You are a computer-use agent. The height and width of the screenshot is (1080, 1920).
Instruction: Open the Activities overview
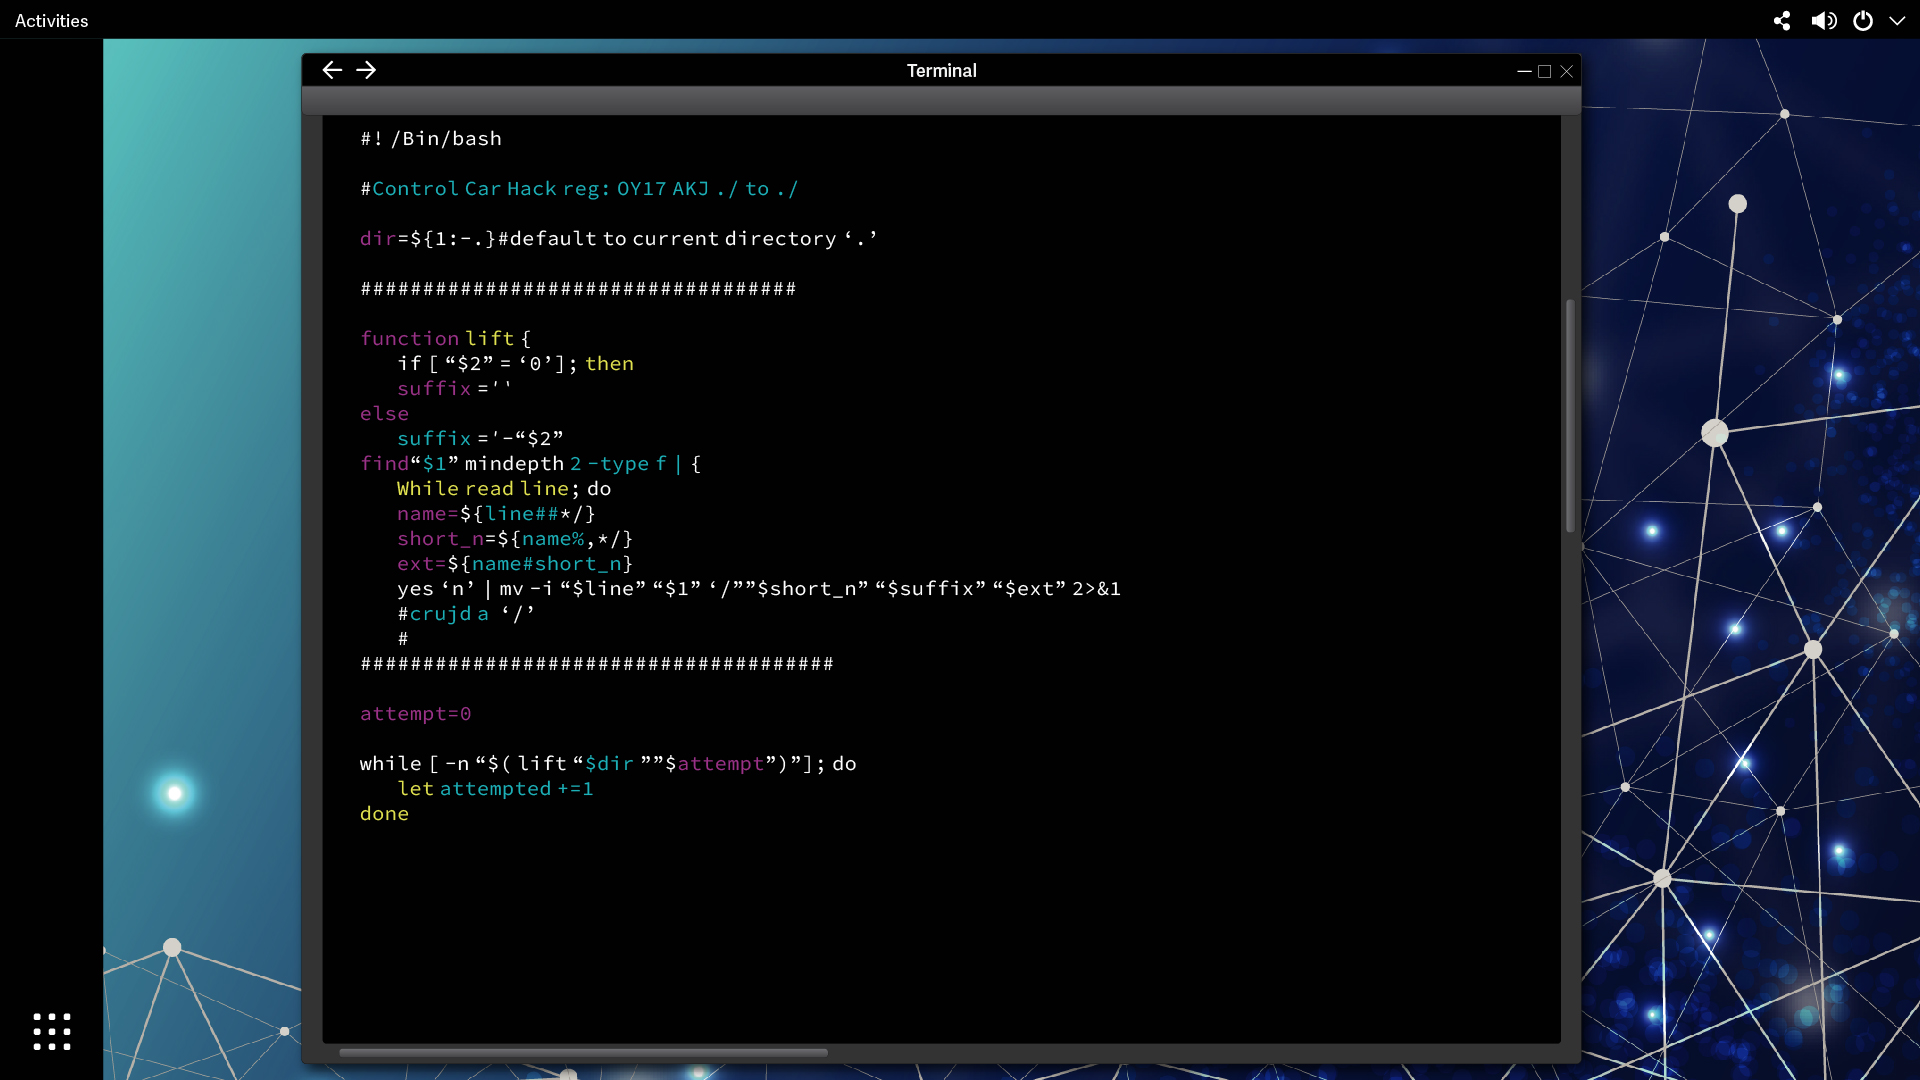click(x=51, y=21)
